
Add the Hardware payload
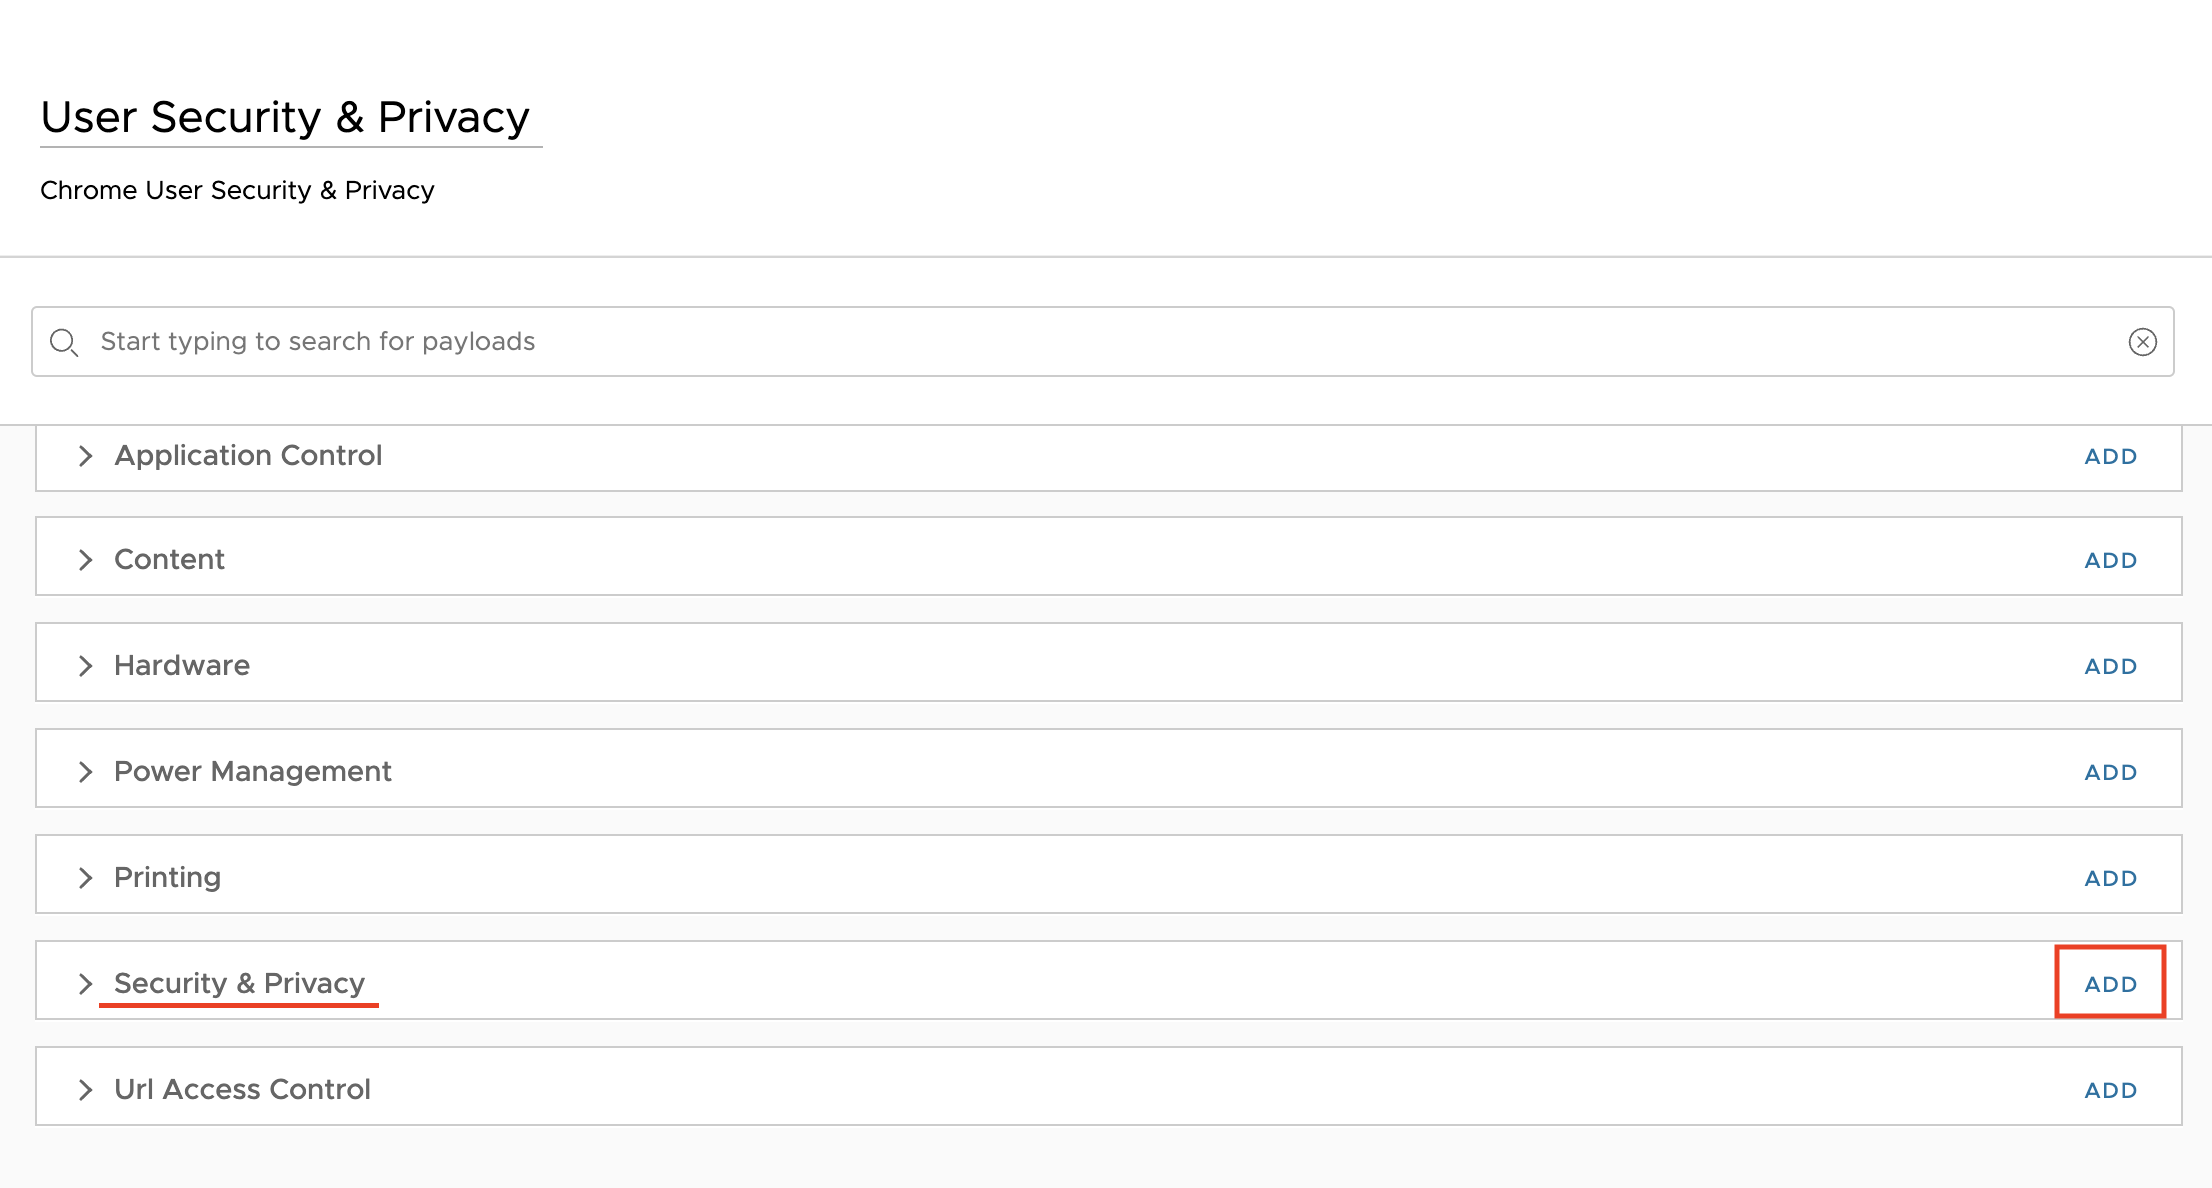coord(2110,667)
